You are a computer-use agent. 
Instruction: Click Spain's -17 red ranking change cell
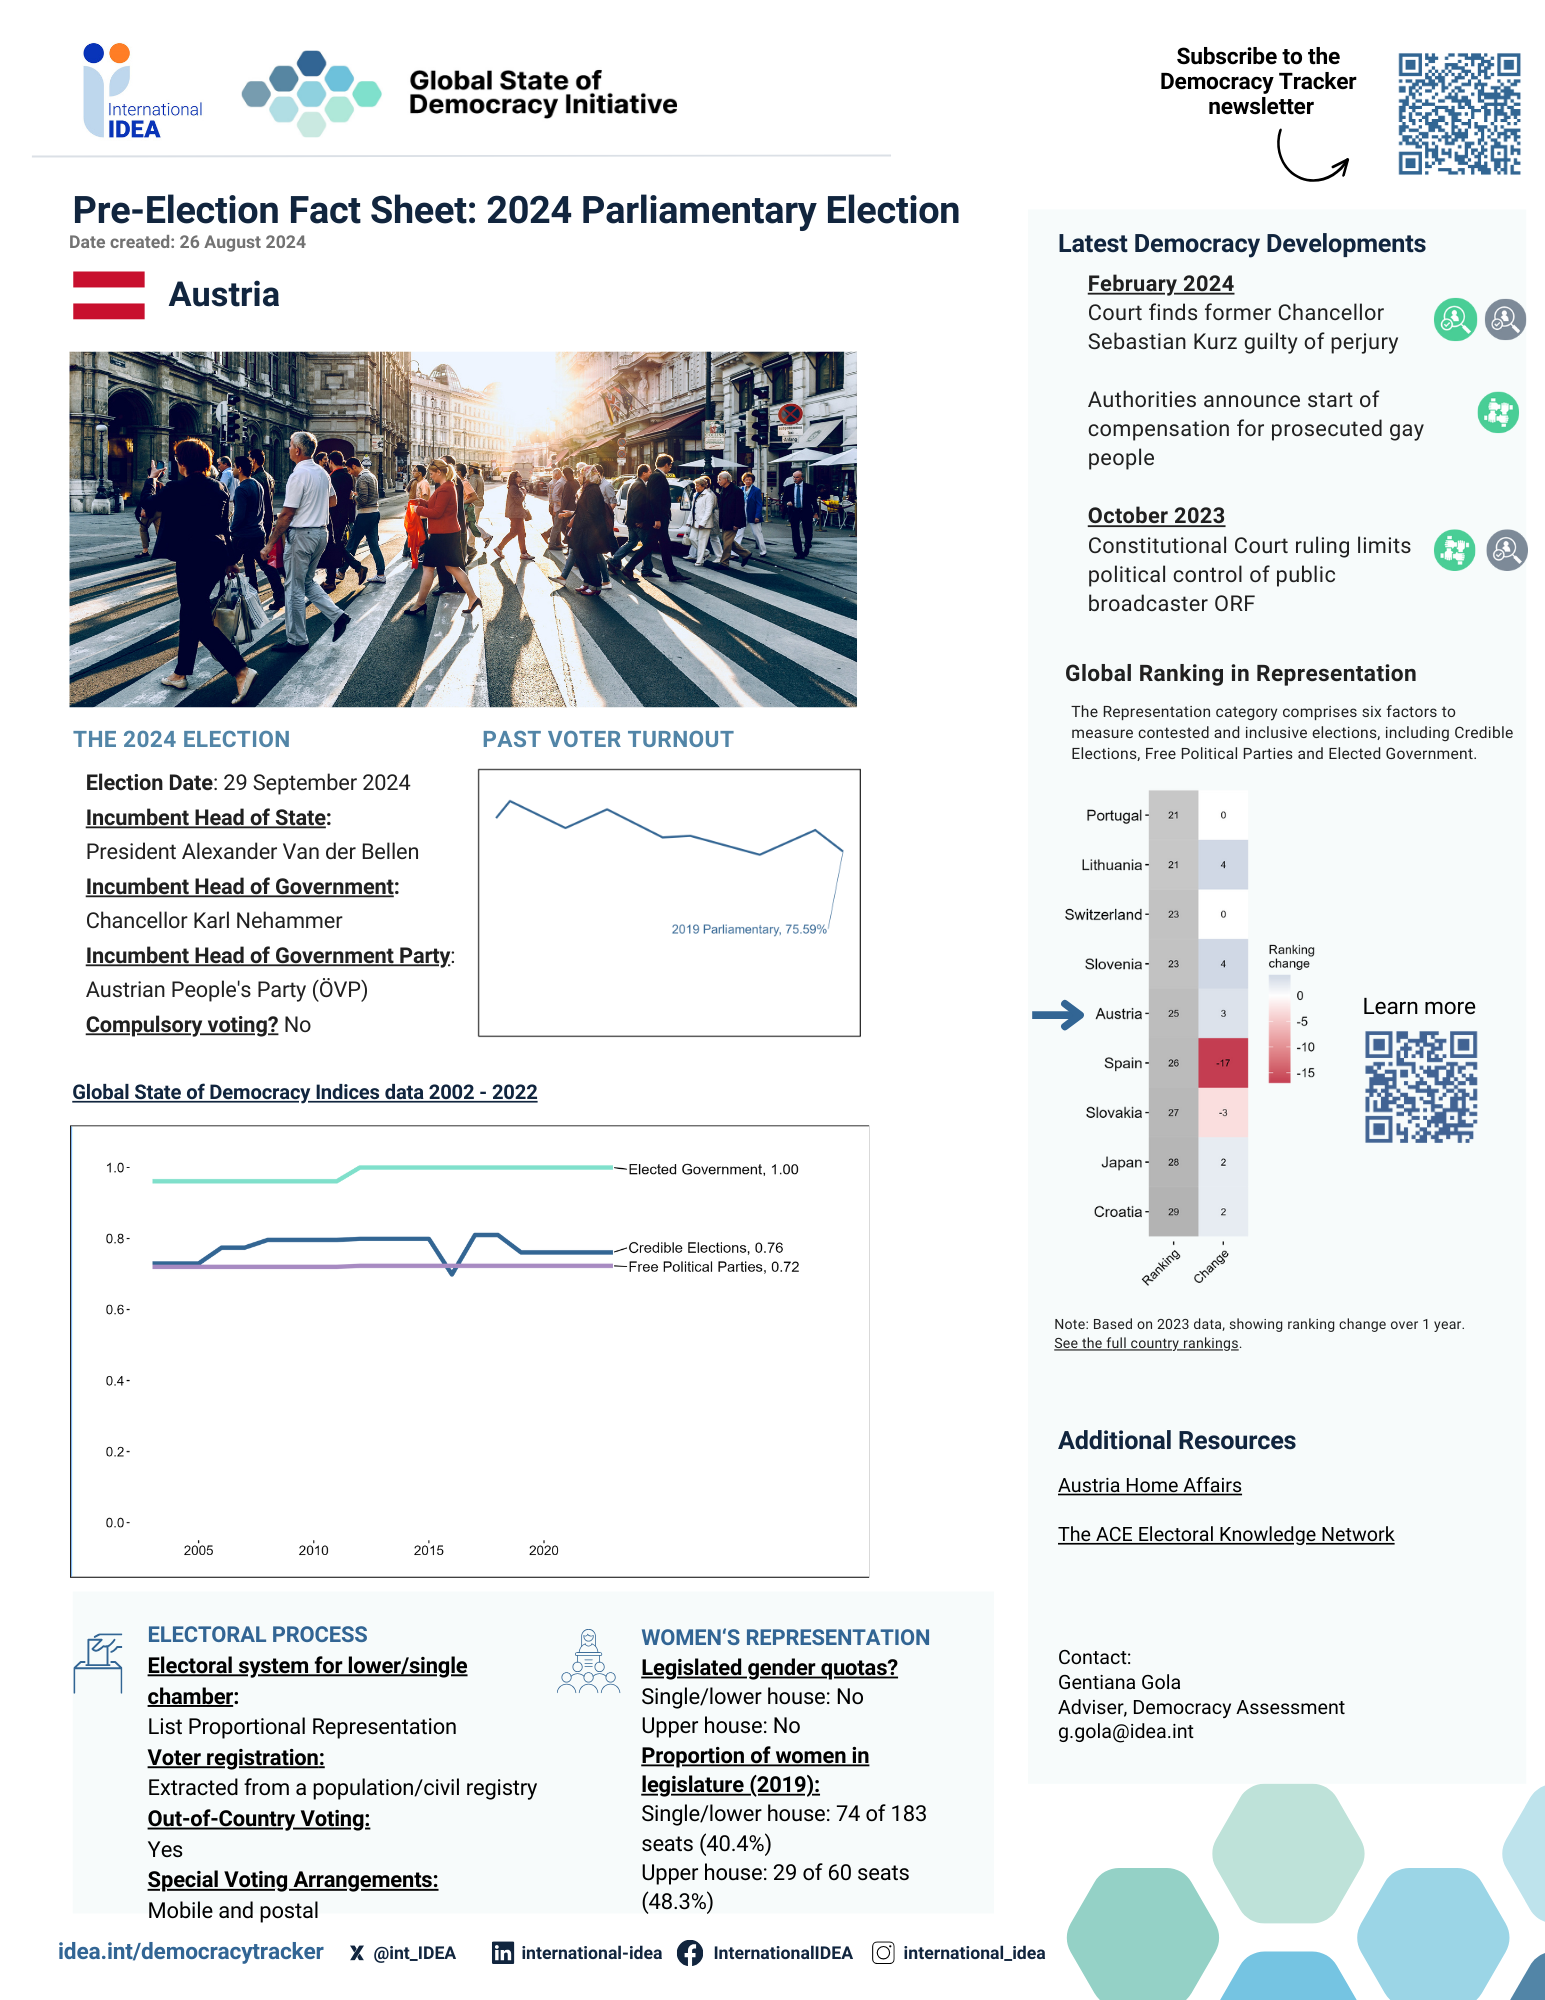(1223, 1063)
